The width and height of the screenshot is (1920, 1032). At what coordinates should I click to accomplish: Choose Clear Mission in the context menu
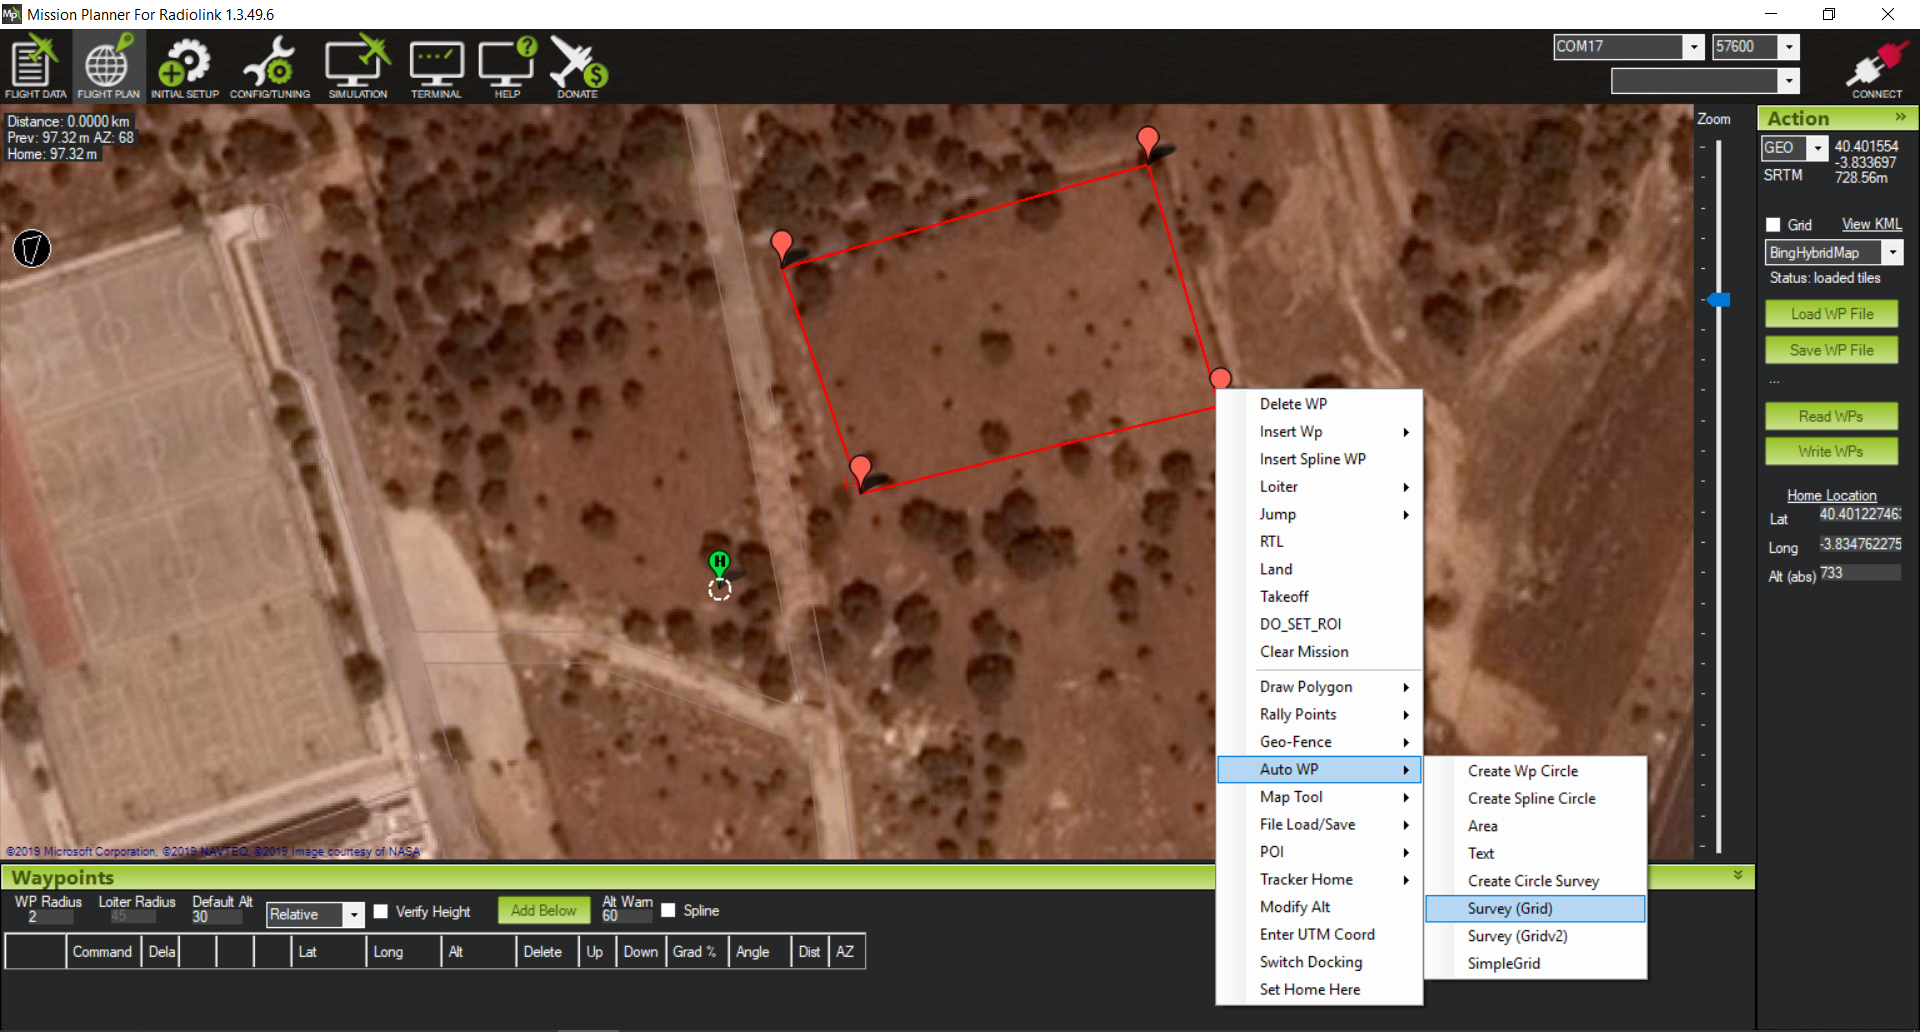point(1304,652)
